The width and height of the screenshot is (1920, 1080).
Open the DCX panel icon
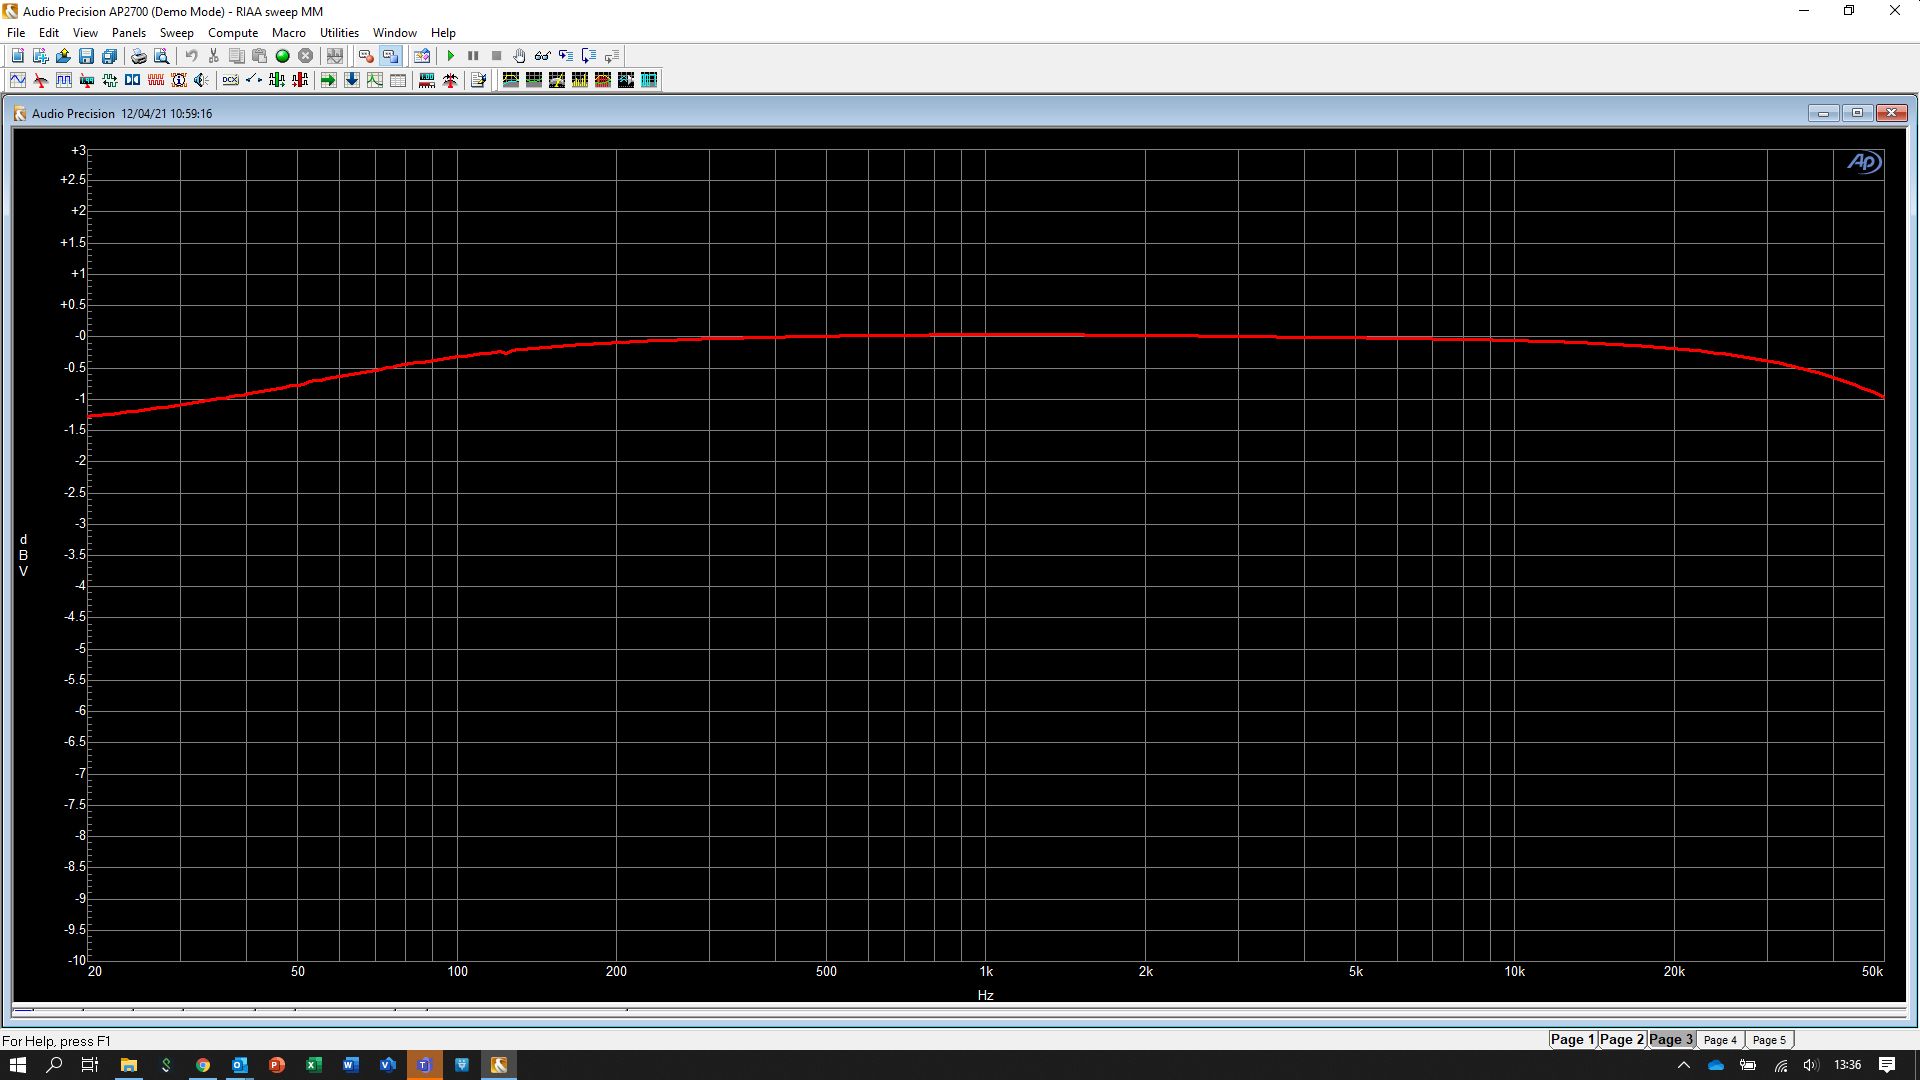[230, 80]
